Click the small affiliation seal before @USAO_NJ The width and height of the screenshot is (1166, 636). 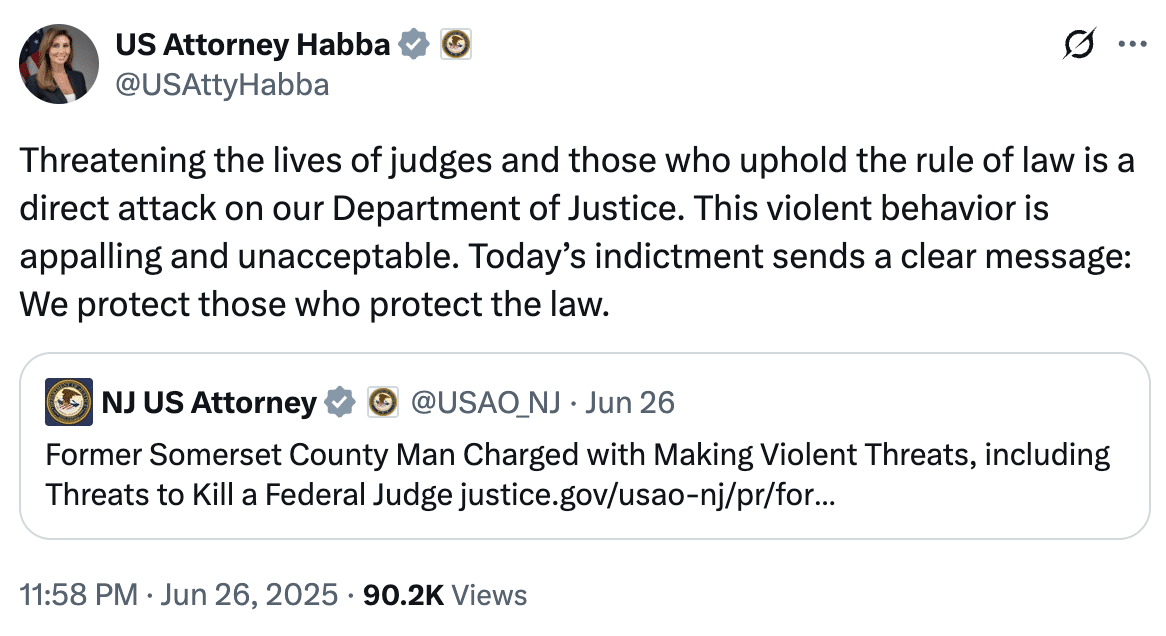point(383,403)
